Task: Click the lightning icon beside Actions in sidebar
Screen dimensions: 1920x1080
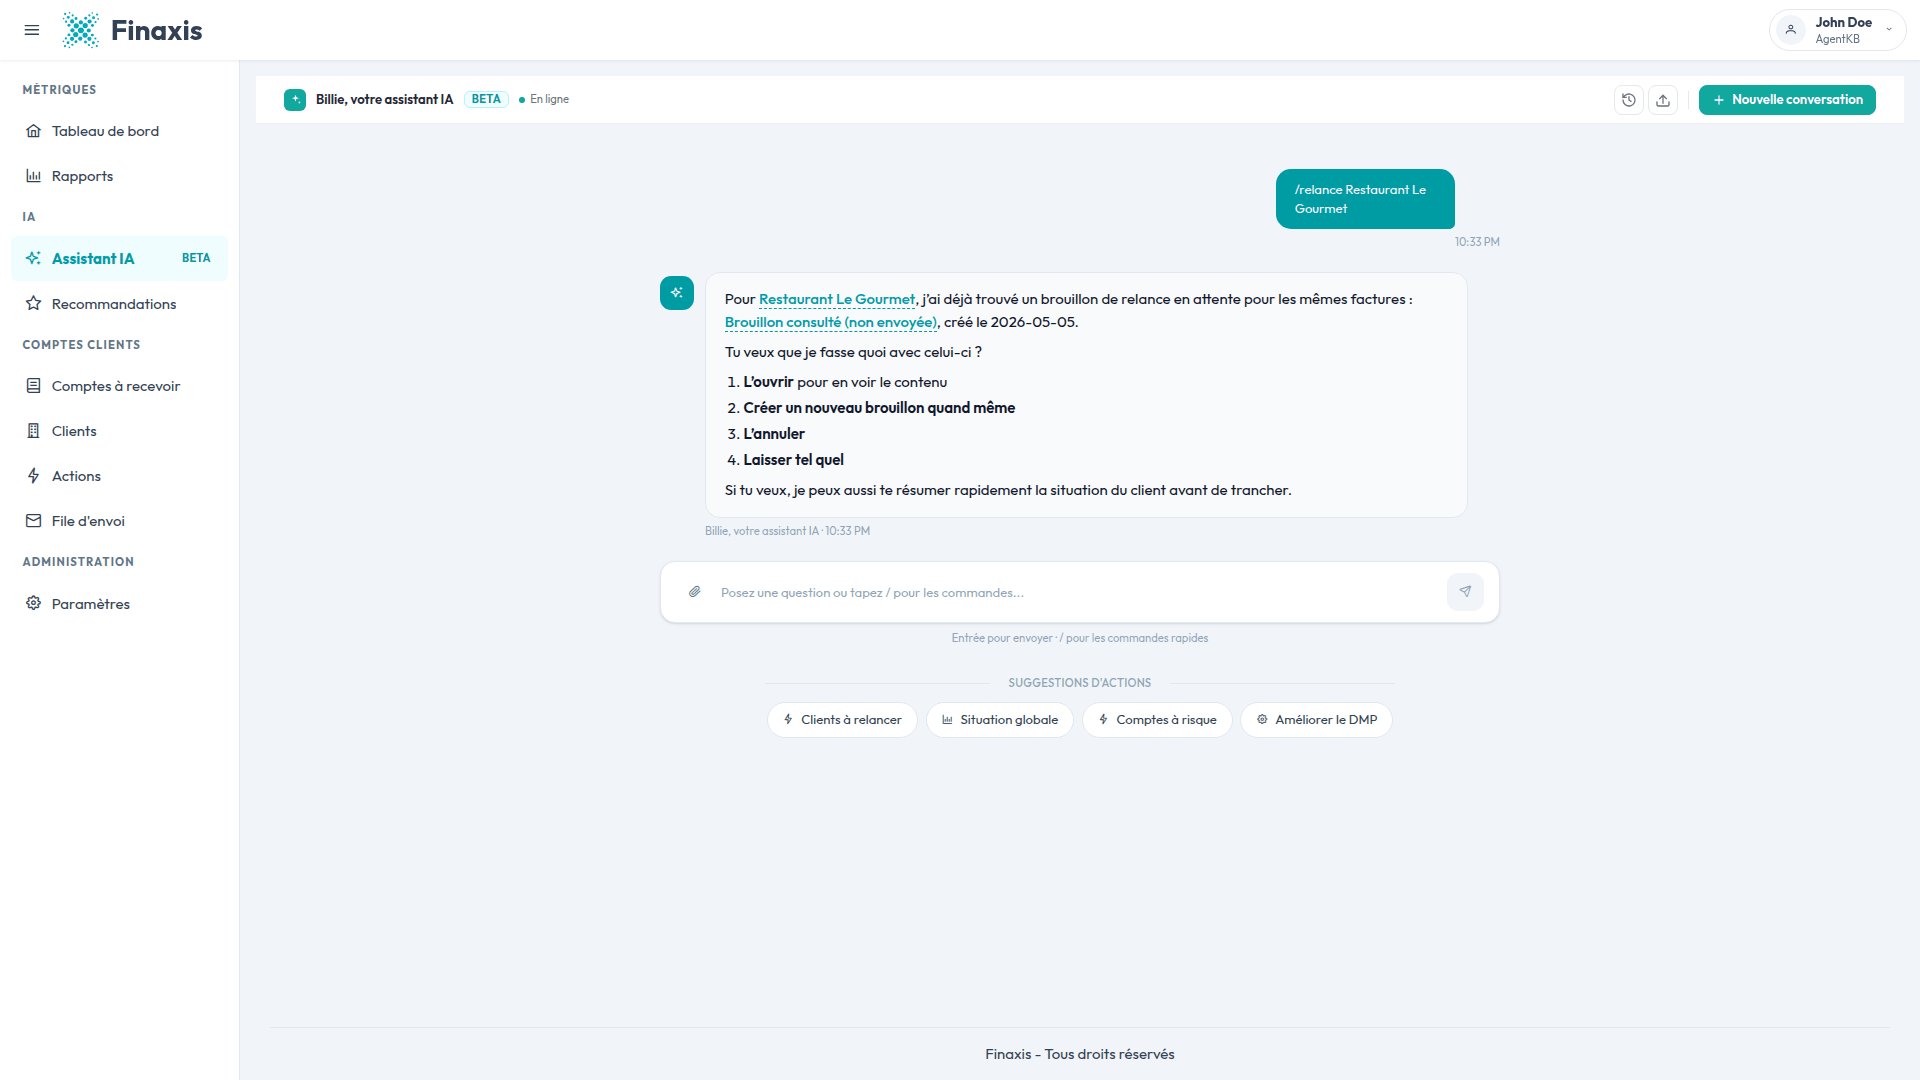Action: coord(34,475)
